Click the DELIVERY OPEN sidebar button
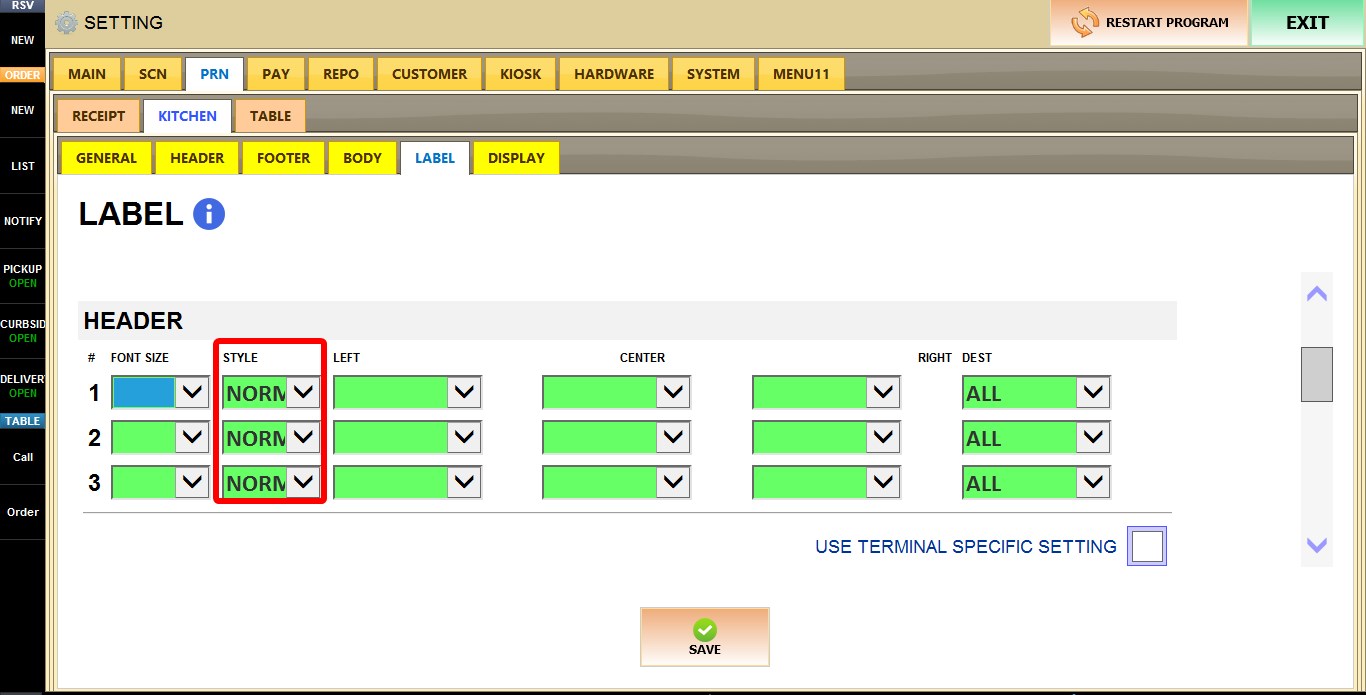Image resolution: width=1366 pixels, height=695 pixels. (22, 386)
